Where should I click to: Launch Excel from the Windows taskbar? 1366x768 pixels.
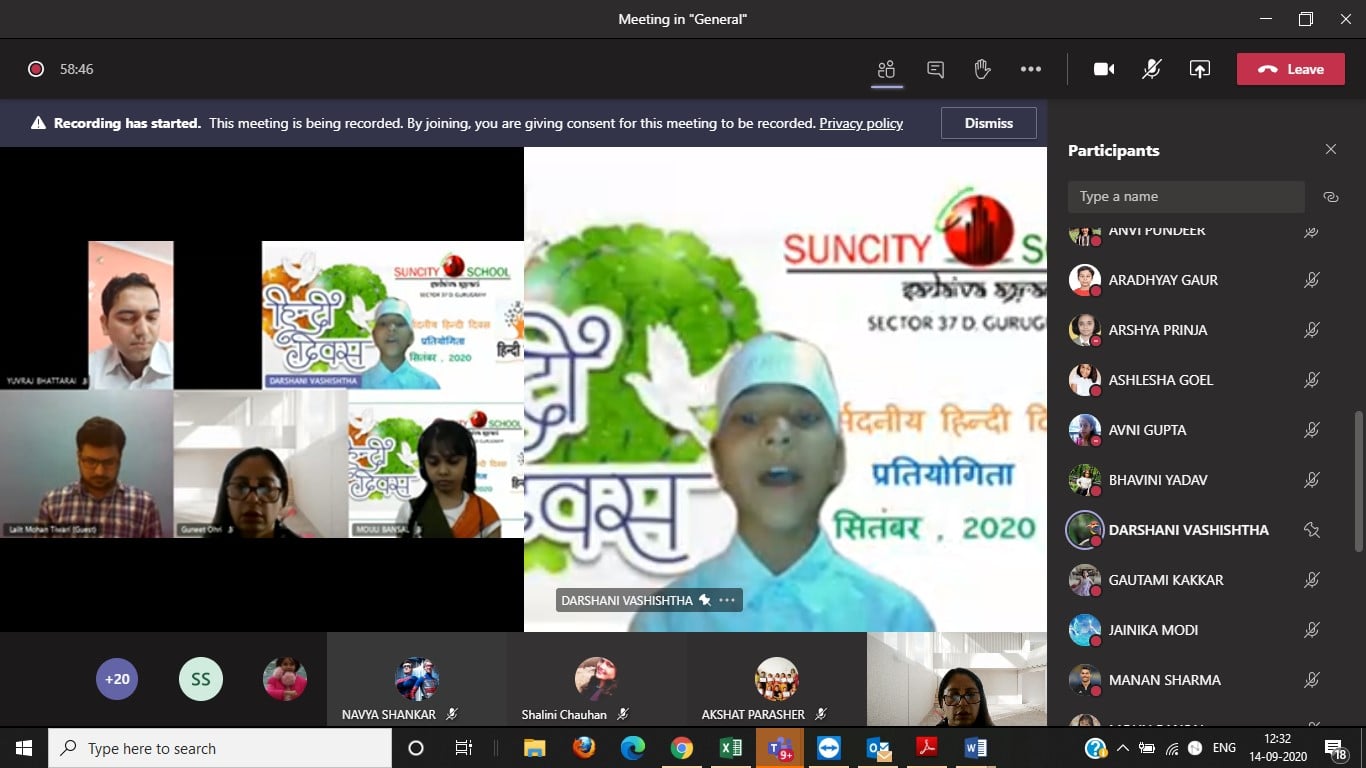pos(730,748)
